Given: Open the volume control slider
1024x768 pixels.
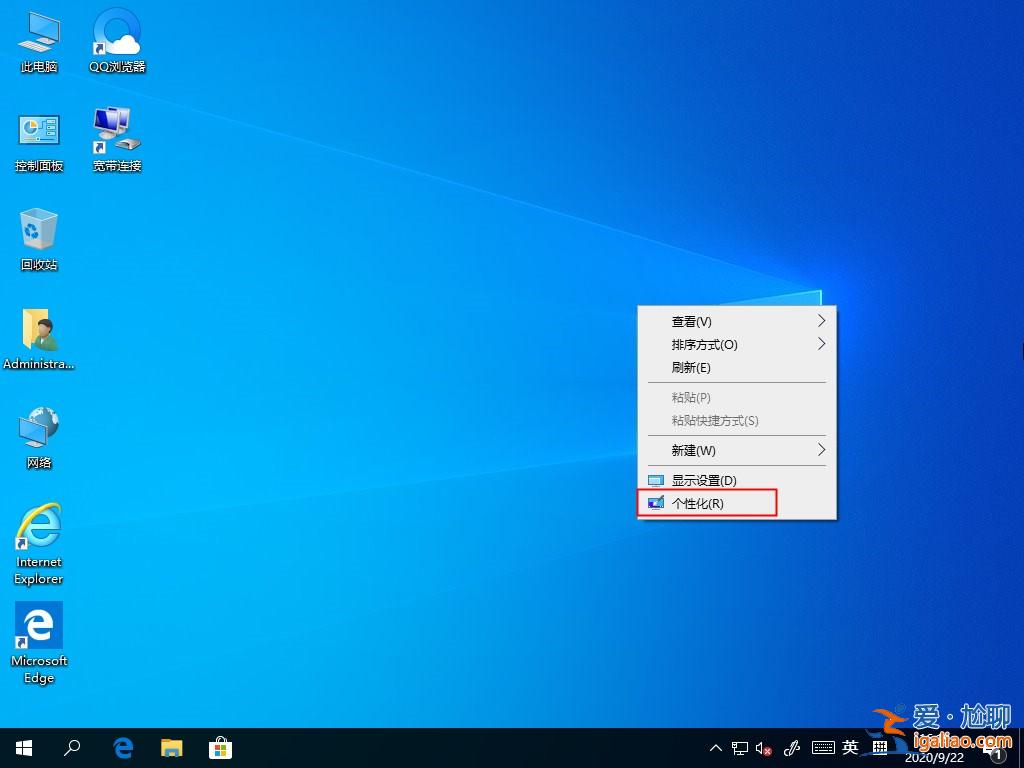Looking at the screenshot, I should [764, 747].
